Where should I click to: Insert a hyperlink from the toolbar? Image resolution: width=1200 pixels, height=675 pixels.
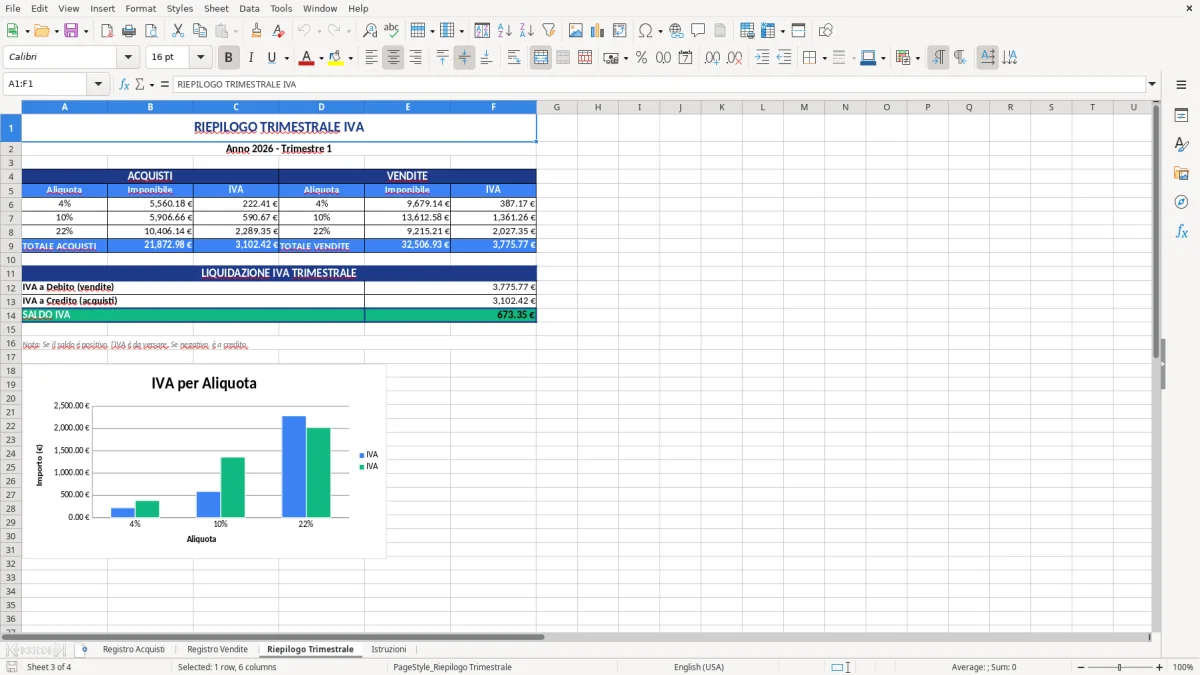pyautogui.click(x=676, y=30)
